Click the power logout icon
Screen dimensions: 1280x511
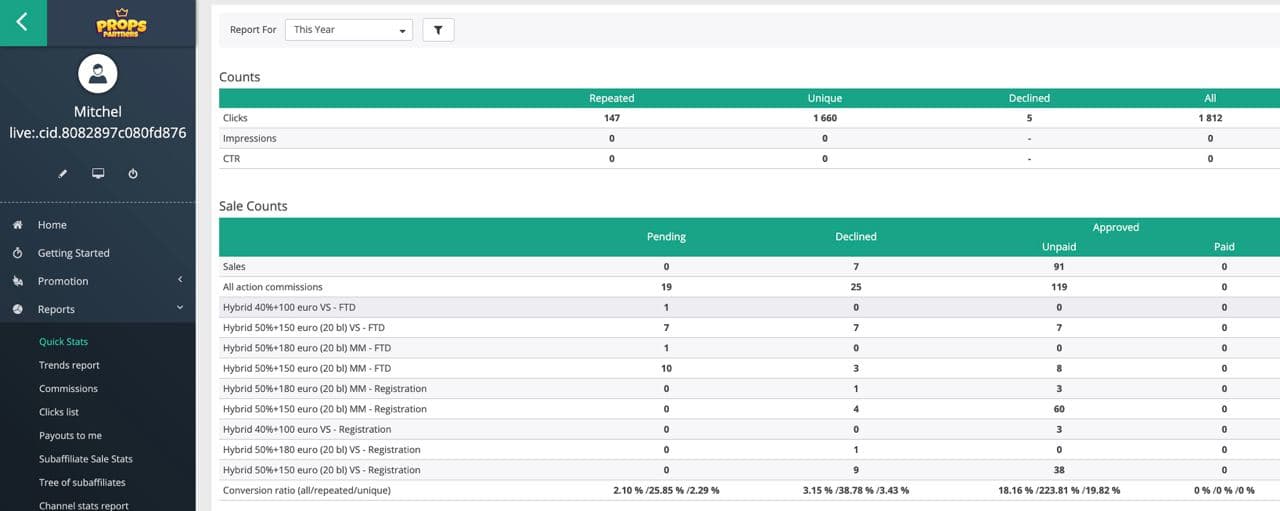[133, 173]
